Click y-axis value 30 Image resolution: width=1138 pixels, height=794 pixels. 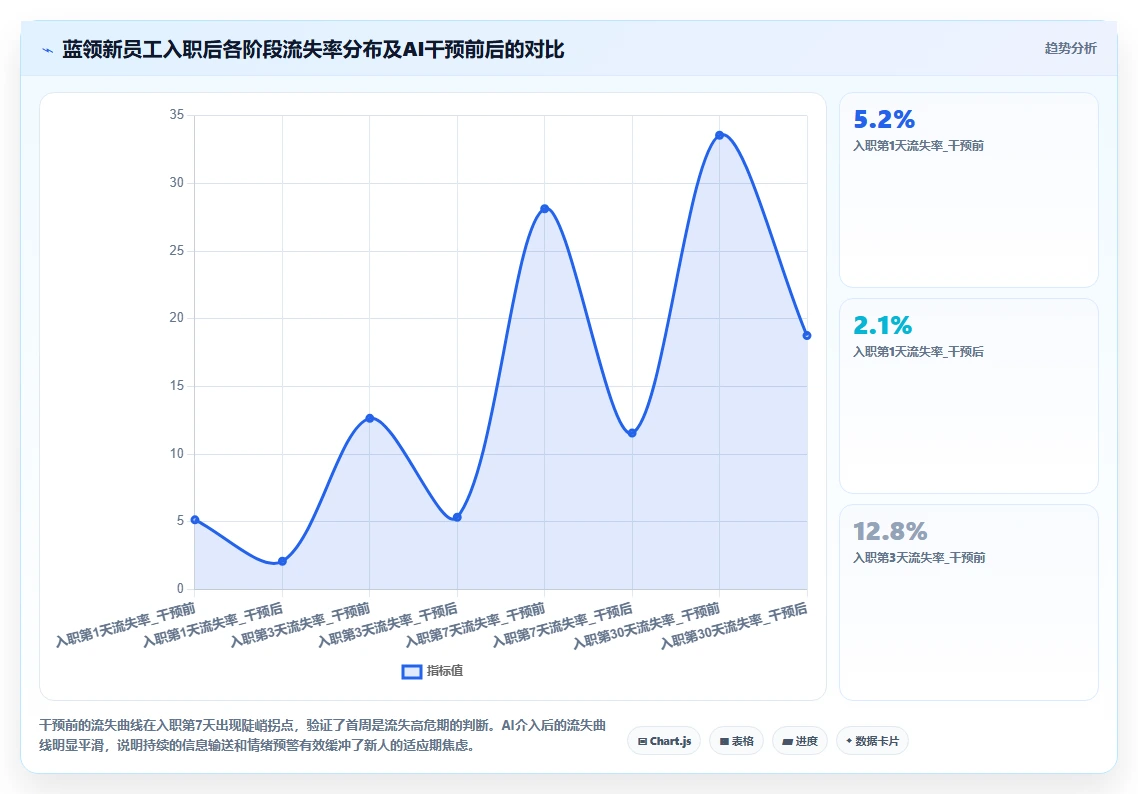click(177, 183)
